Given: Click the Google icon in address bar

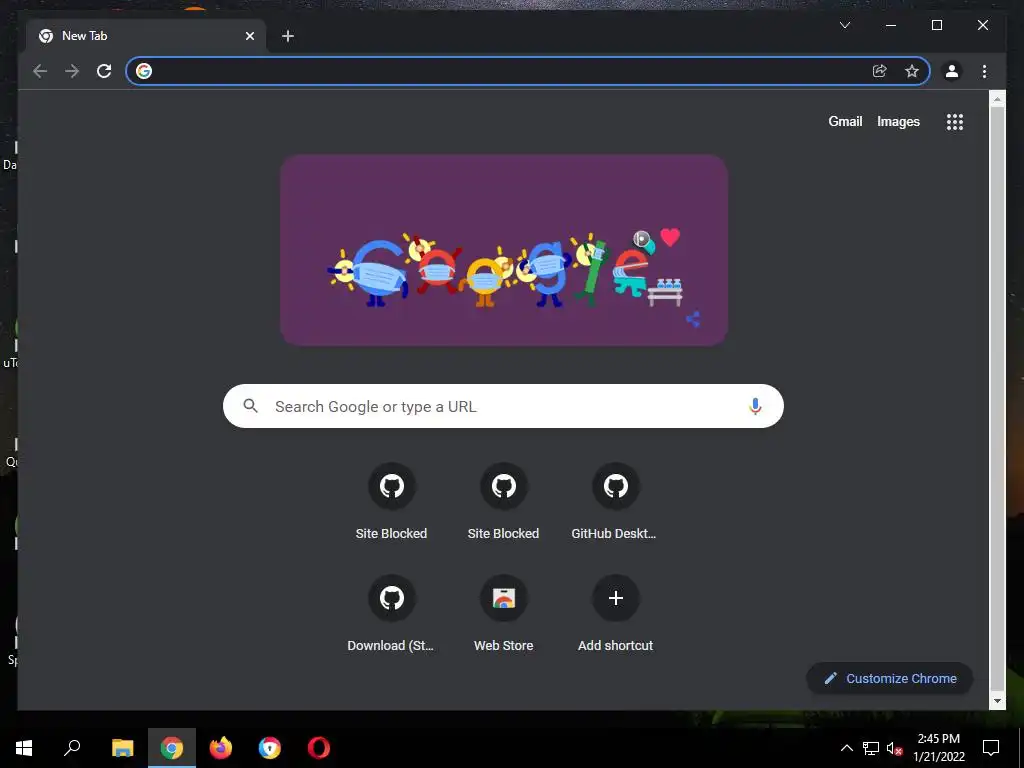Looking at the screenshot, I should tap(144, 71).
